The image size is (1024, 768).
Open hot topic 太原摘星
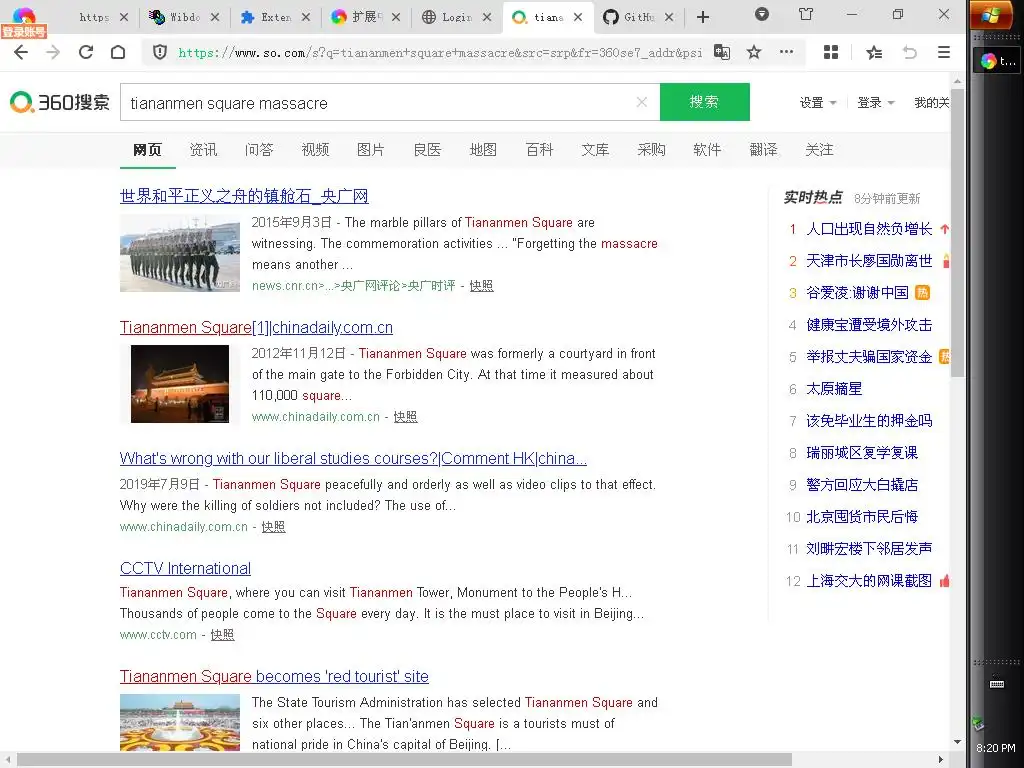[x=834, y=389]
